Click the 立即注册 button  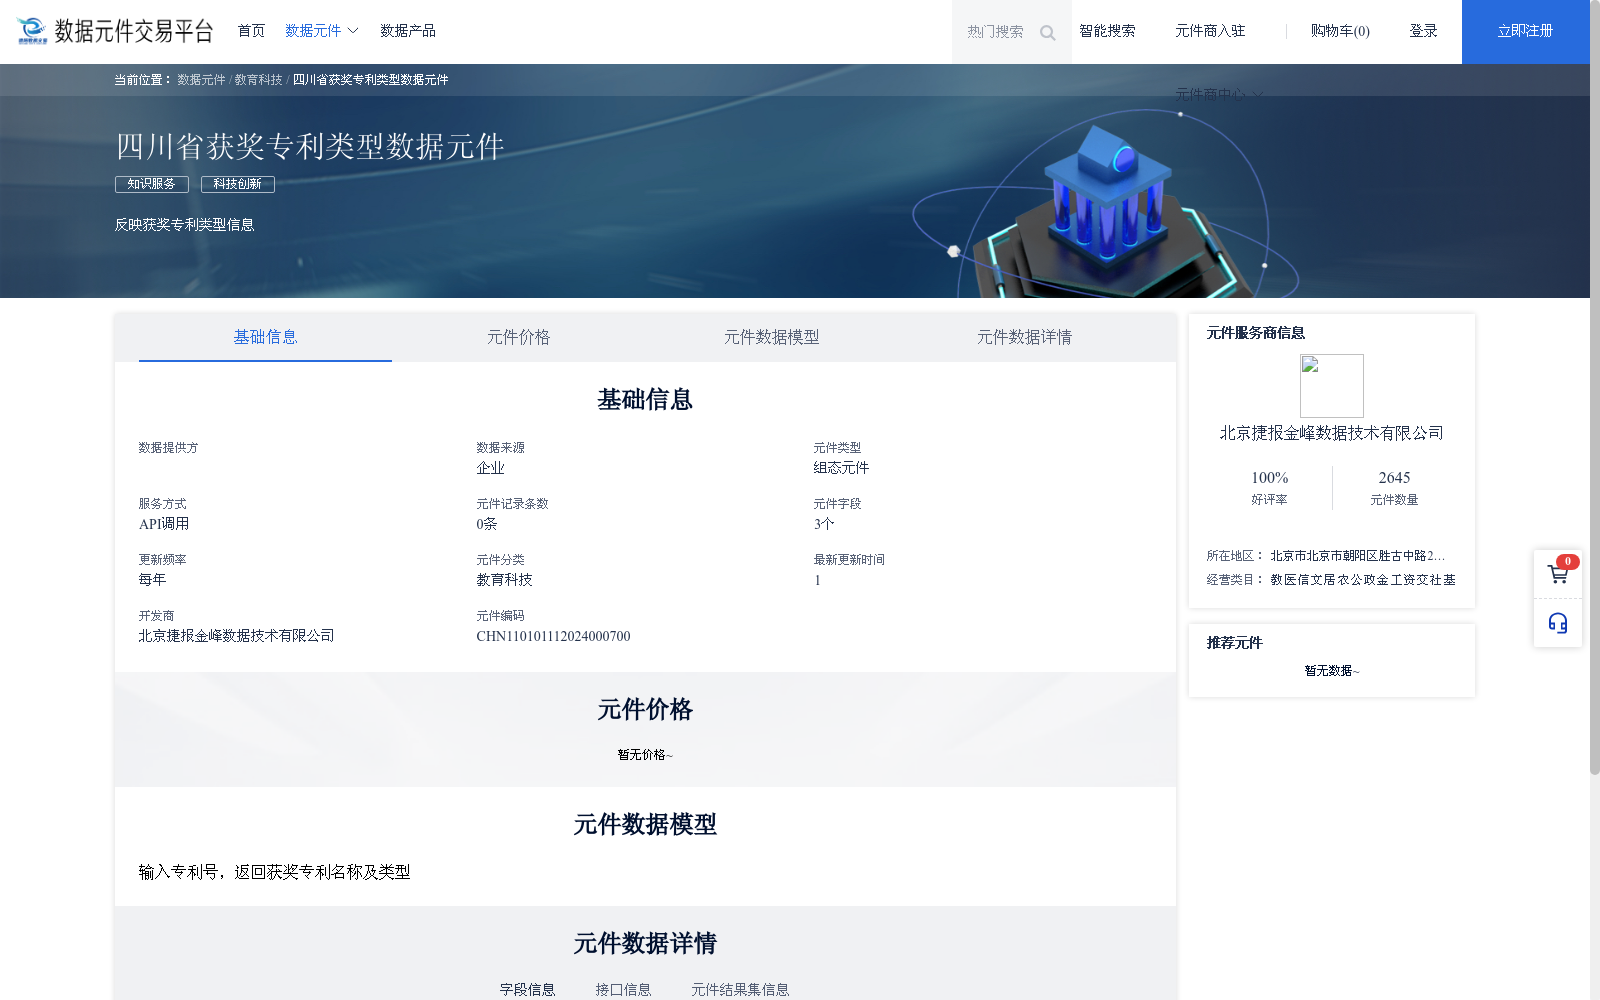[x=1525, y=32]
